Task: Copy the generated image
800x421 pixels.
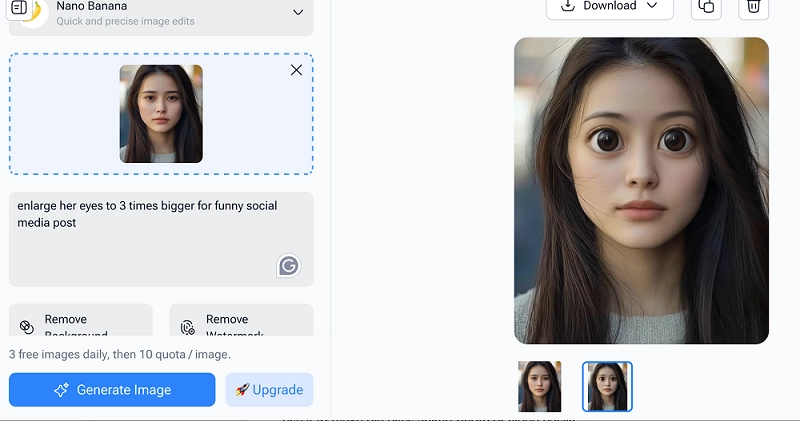Action: [x=706, y=7]
